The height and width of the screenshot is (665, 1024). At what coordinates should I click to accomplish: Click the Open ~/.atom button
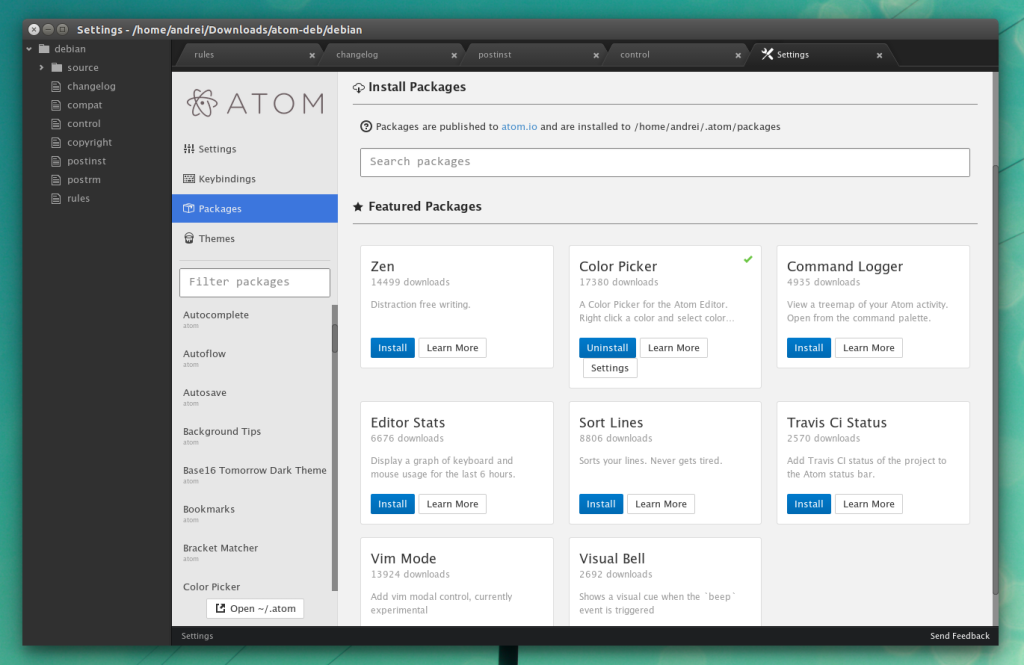point(255,608)
